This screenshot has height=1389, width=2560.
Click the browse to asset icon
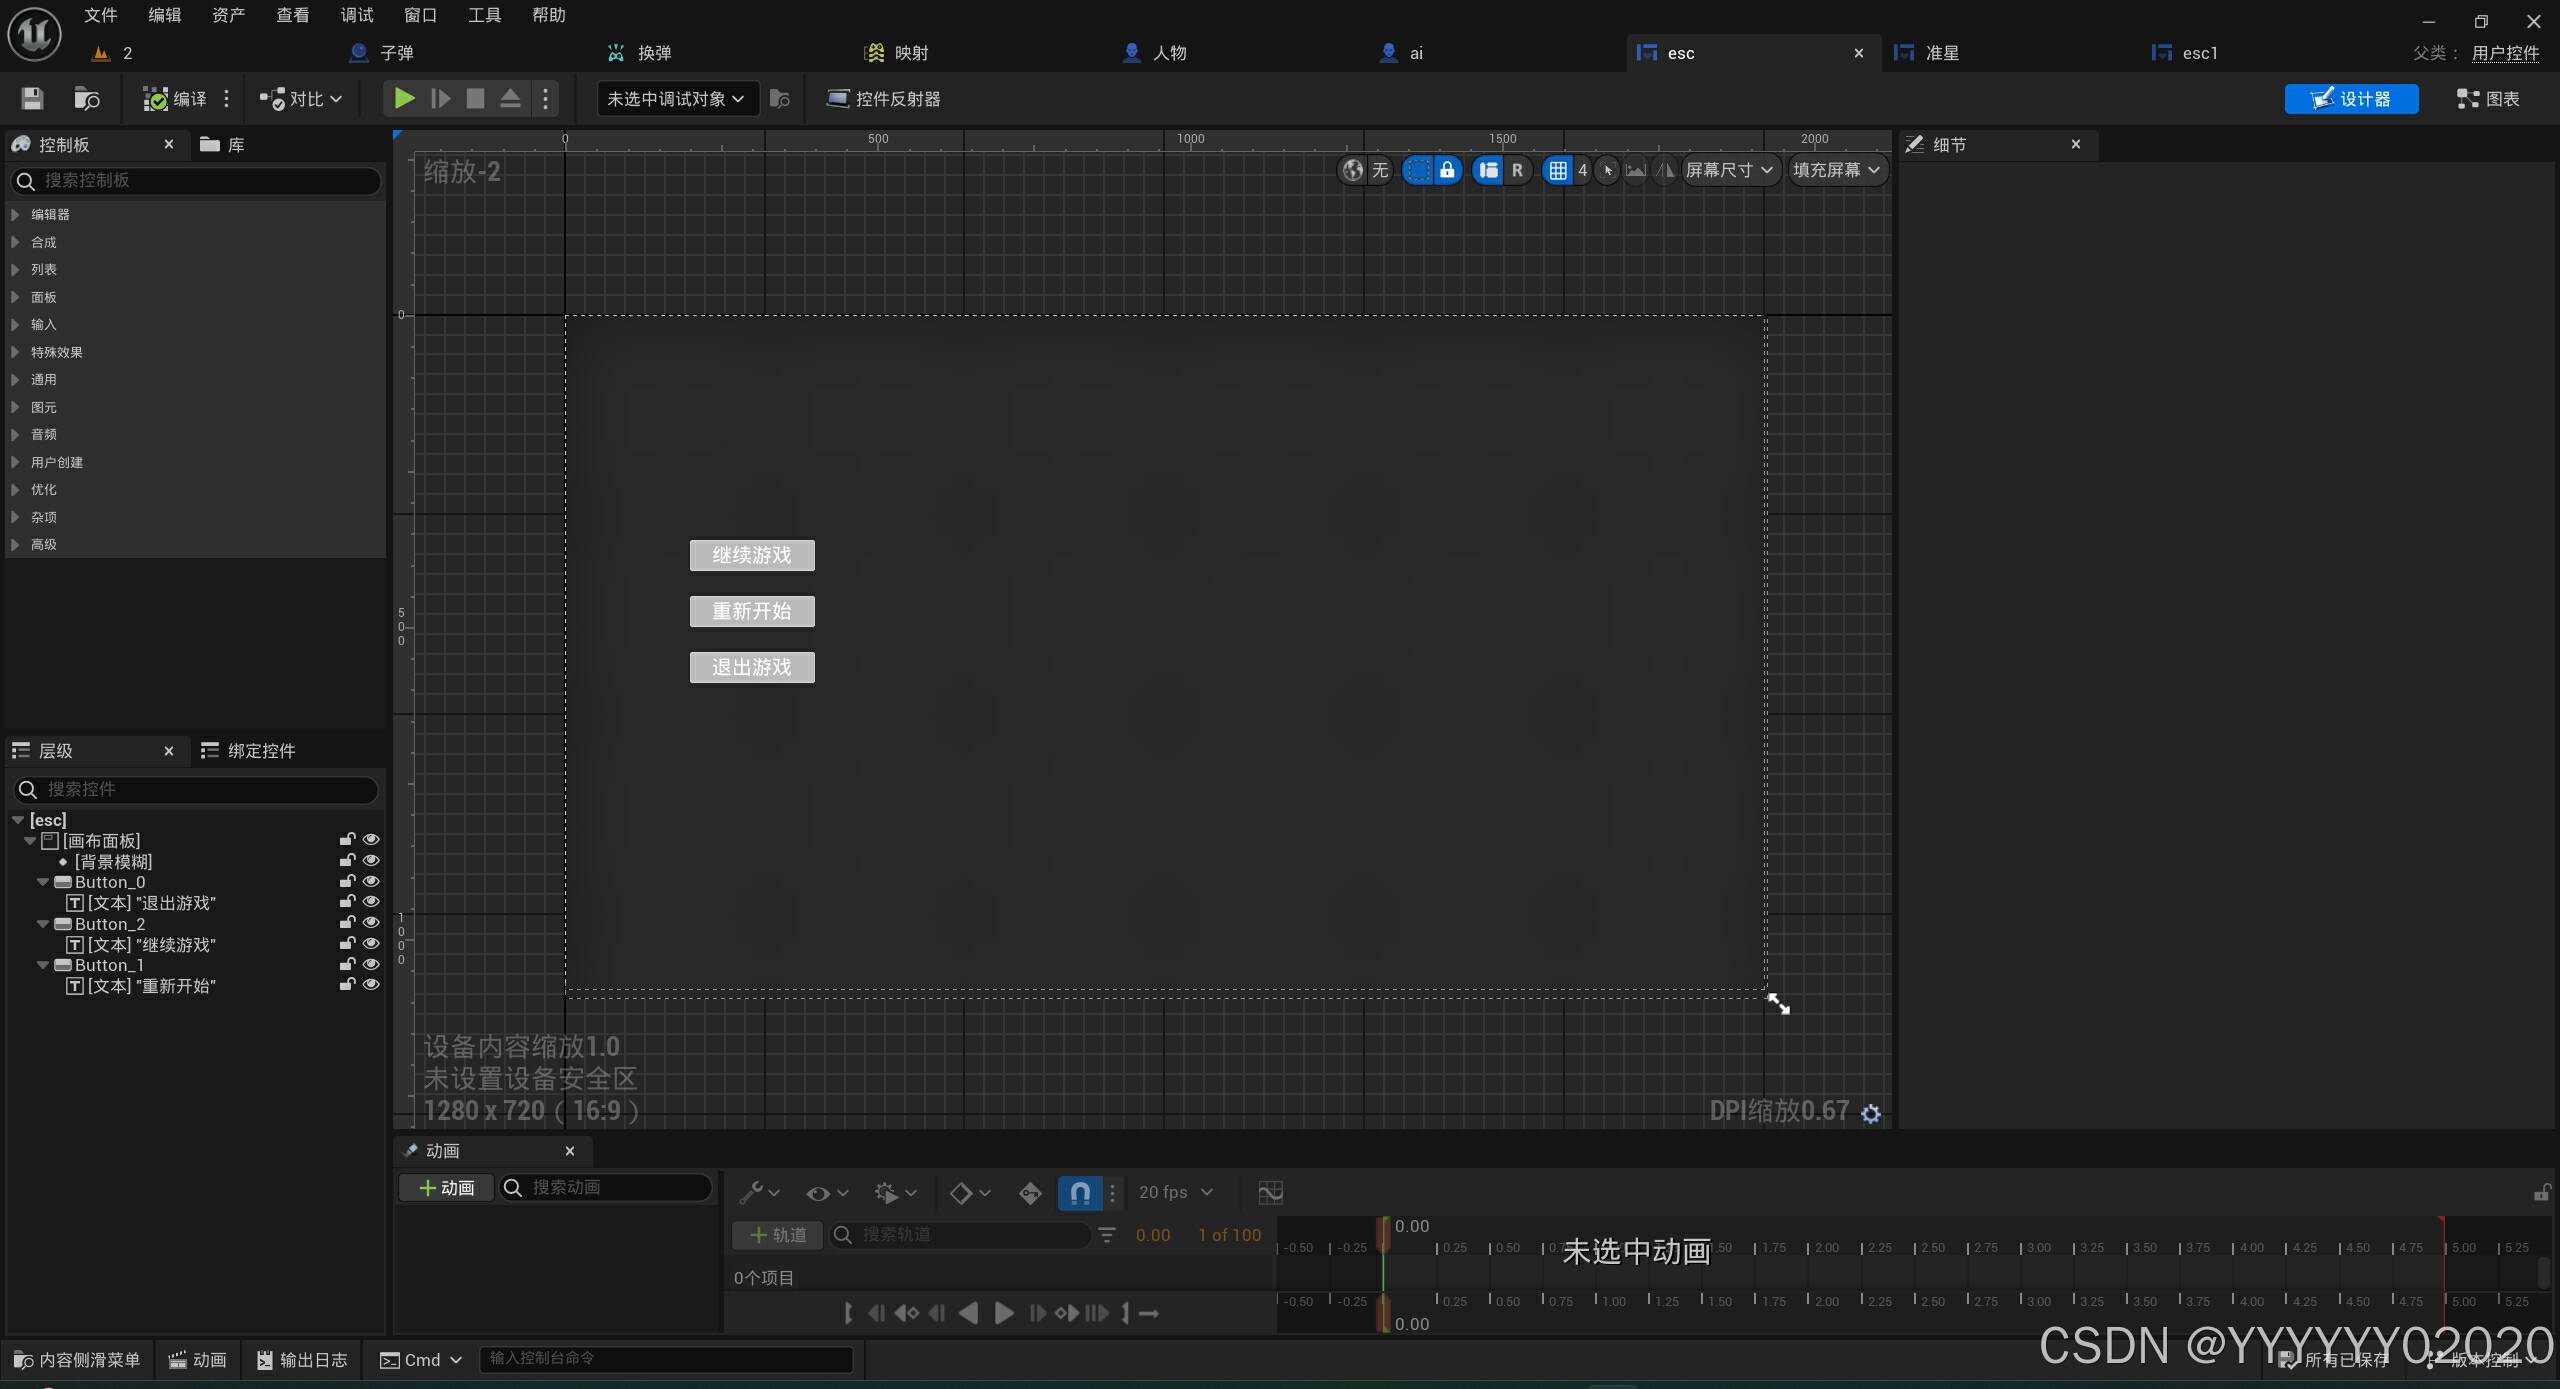87,99
